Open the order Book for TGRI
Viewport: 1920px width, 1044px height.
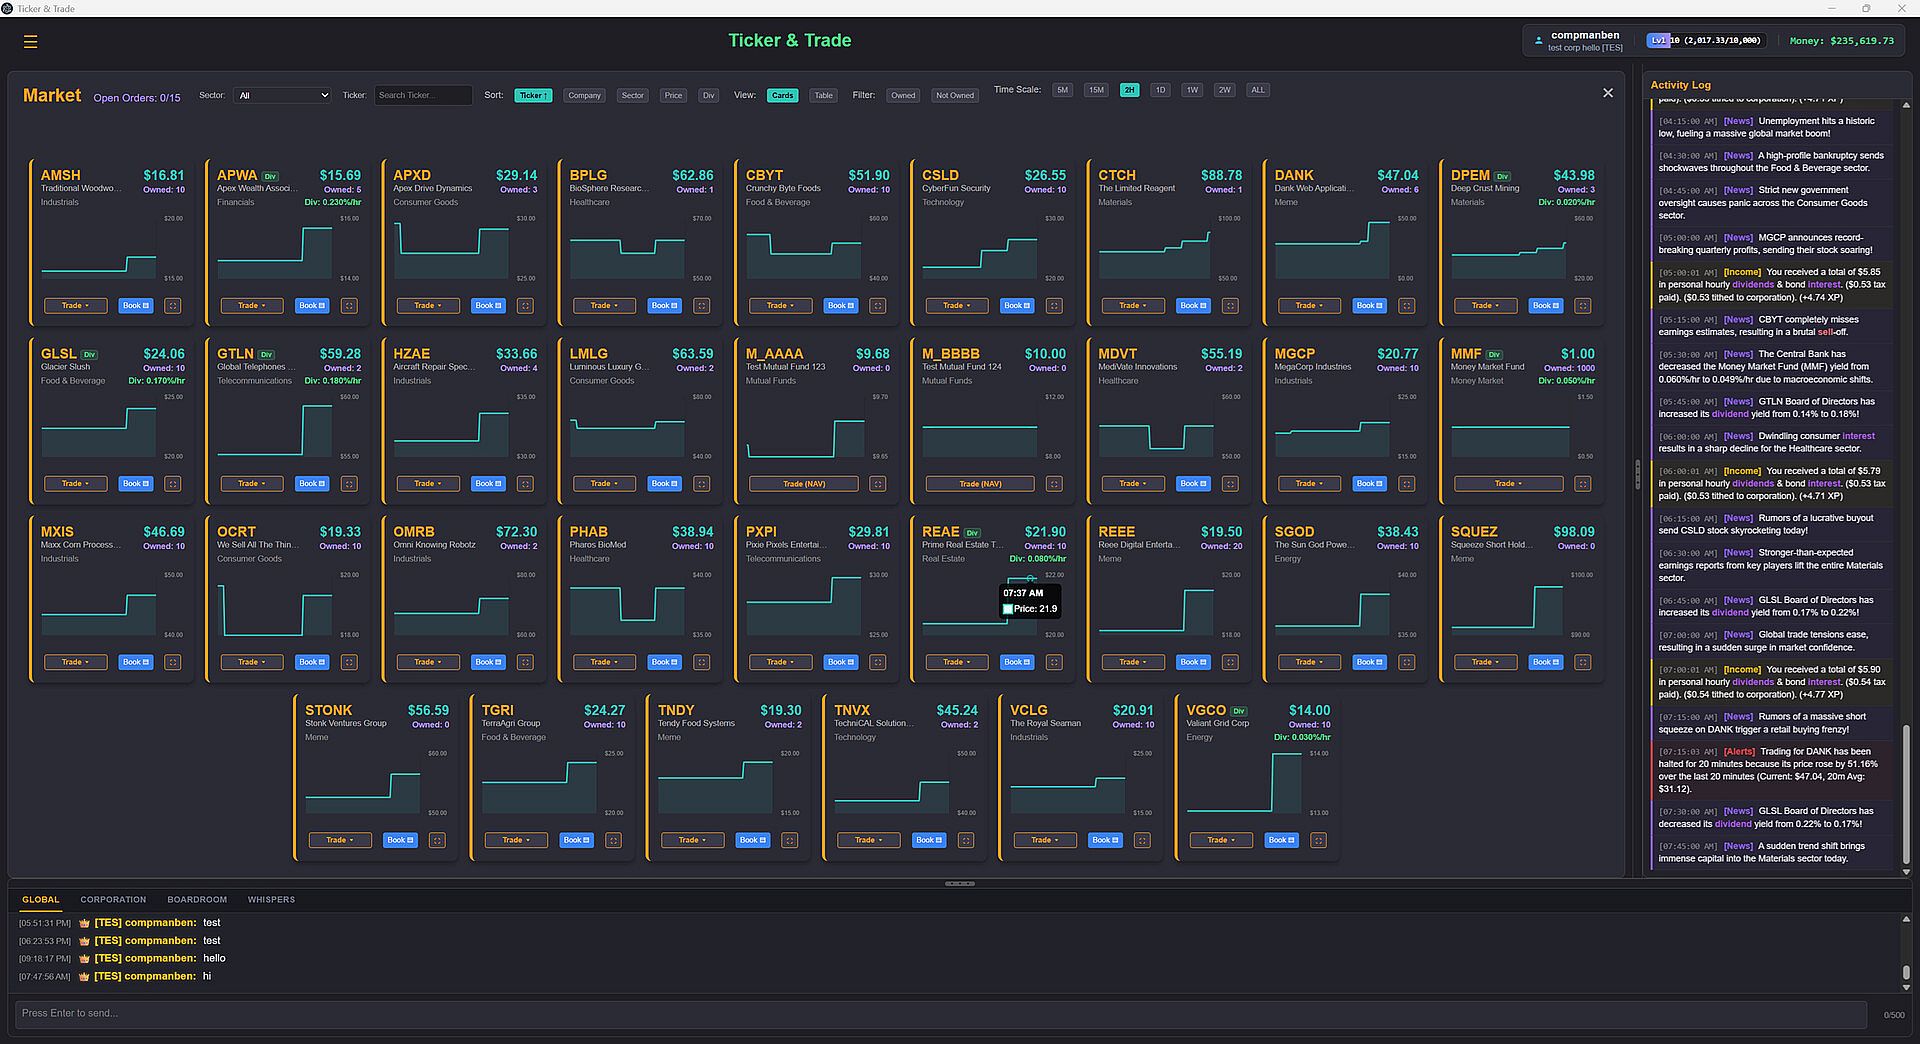pos(576,840)
